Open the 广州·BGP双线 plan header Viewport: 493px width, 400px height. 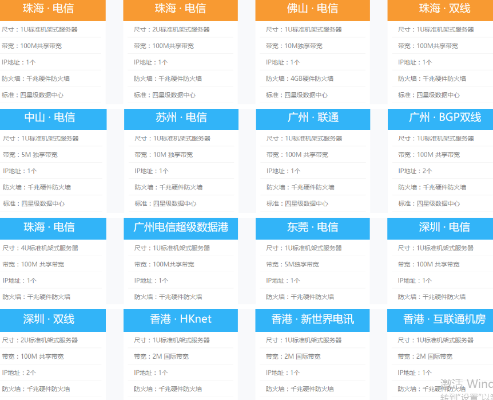point(440,119)
